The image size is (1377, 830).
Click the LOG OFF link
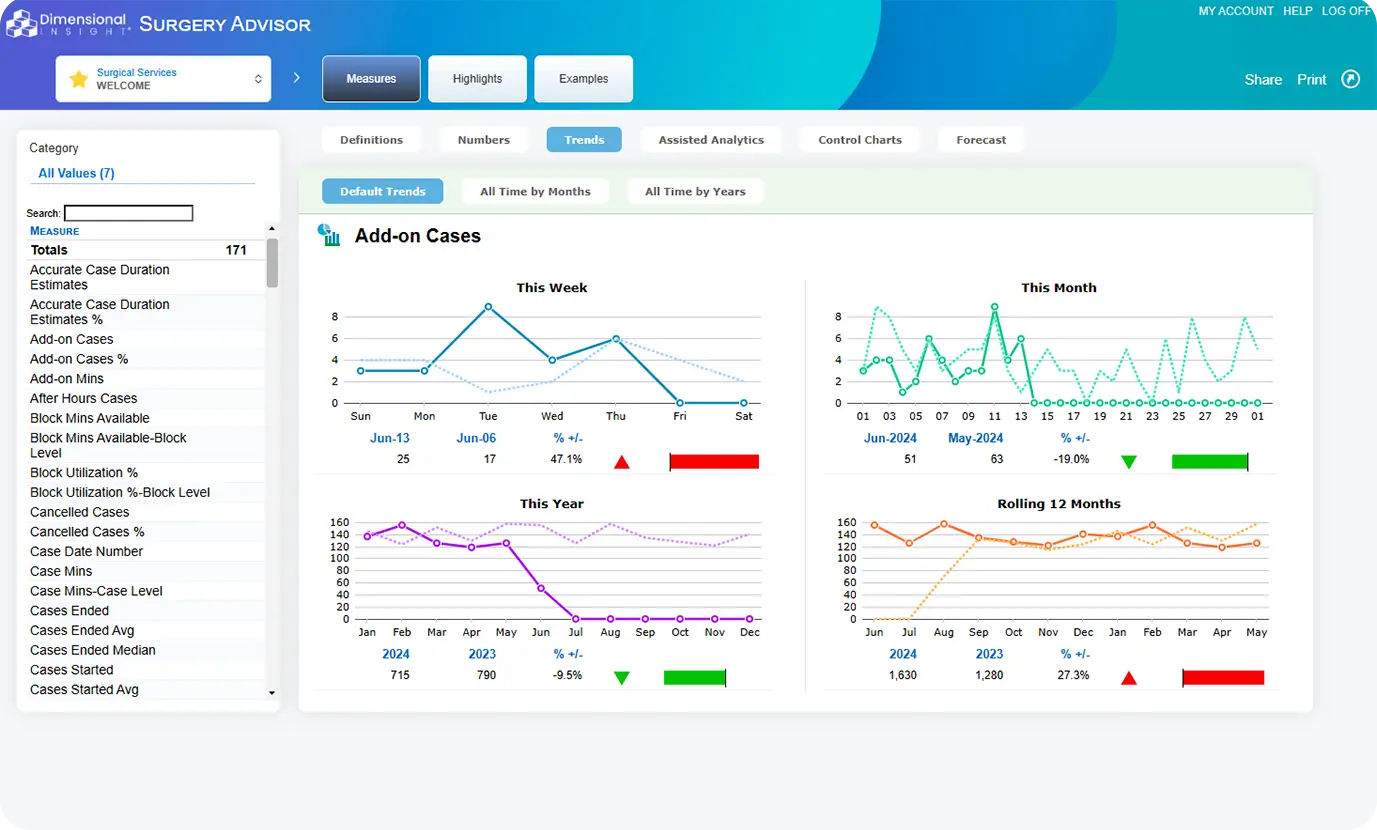click(1346, 11)
